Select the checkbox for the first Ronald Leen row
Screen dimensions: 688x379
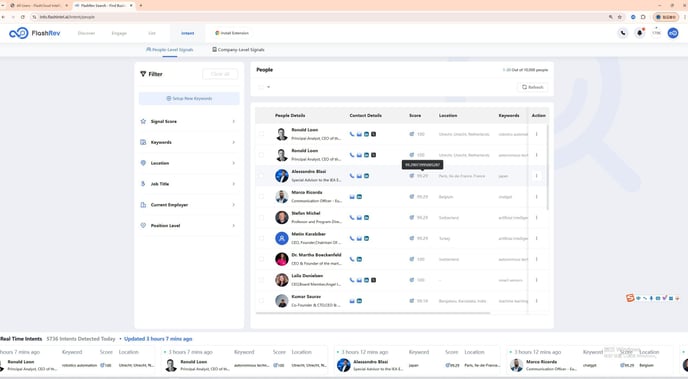click(262, 134)
